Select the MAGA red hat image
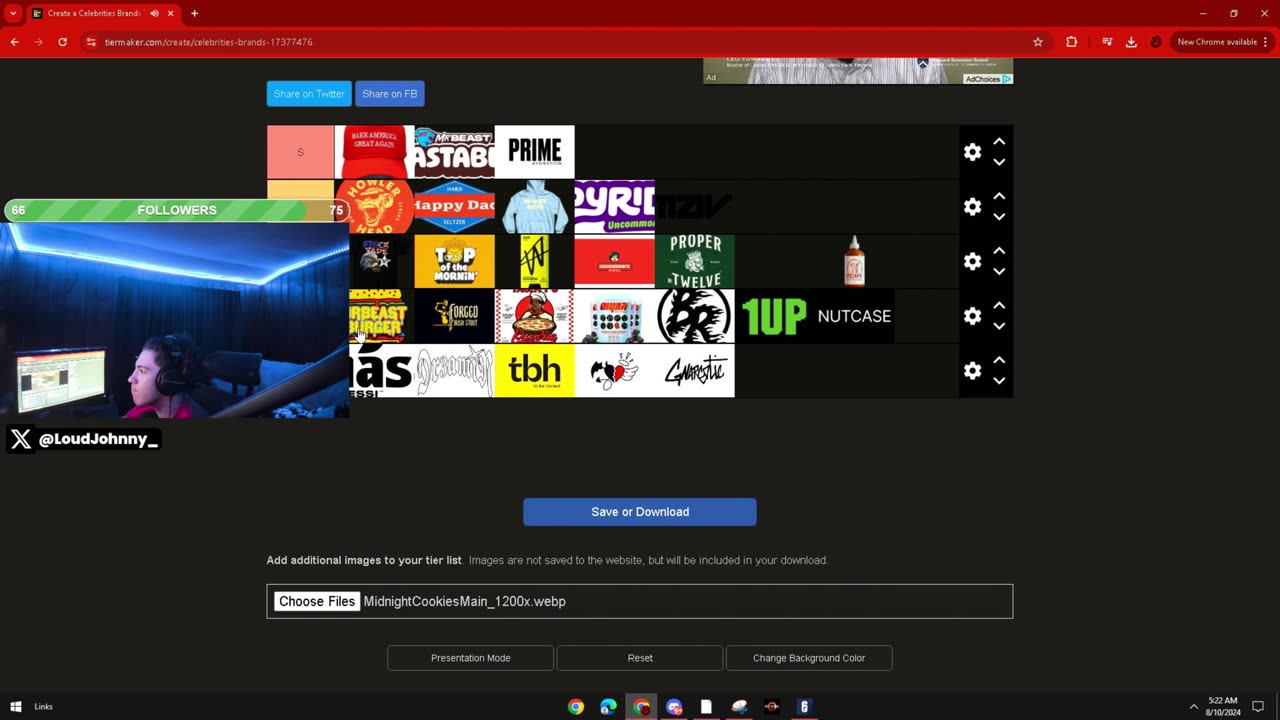This screenshot has width=1280, height=720. pyautogui.click(x=374, y=152)
